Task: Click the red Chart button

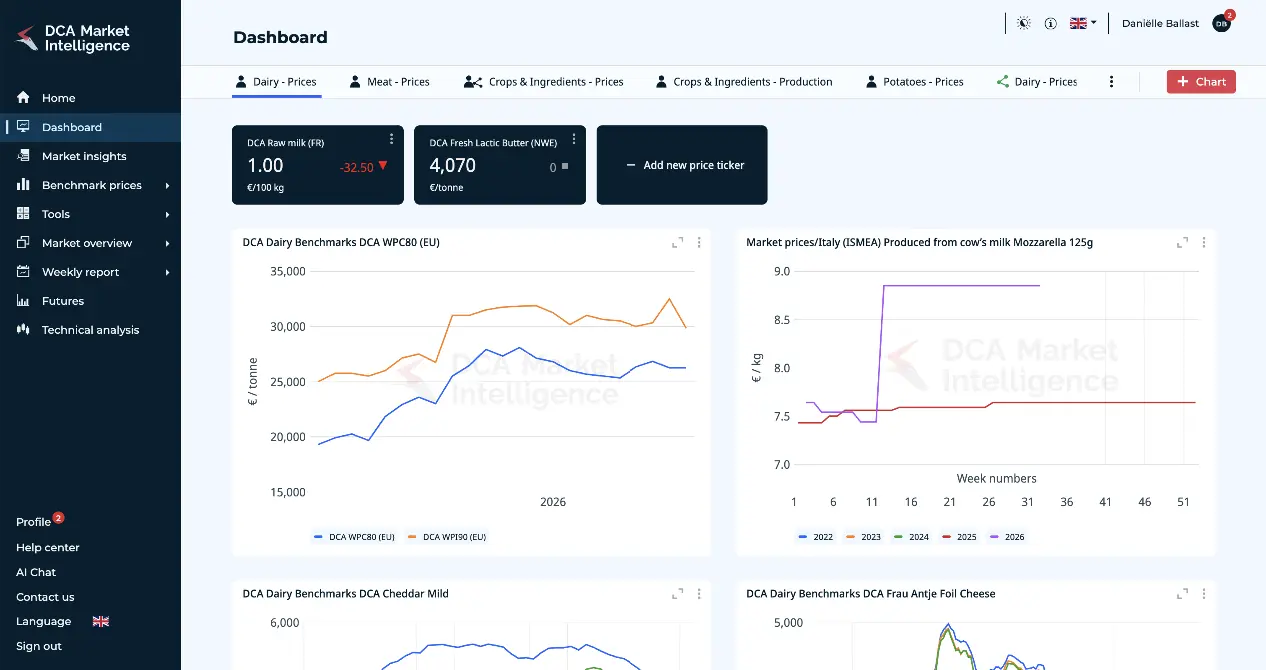Action: tap(1201, 82)
